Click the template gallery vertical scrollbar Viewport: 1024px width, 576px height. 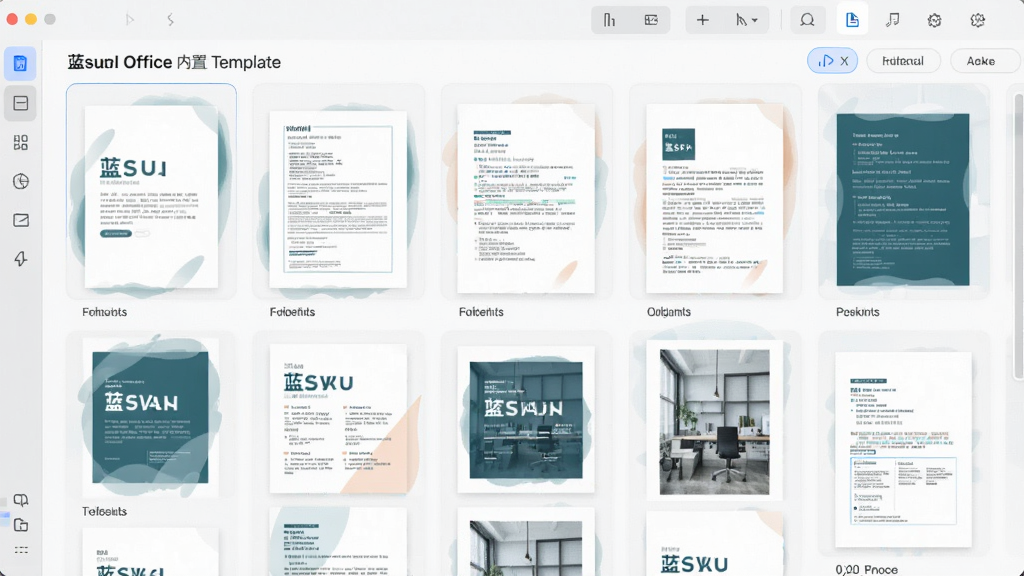(x=1019, y=236)
